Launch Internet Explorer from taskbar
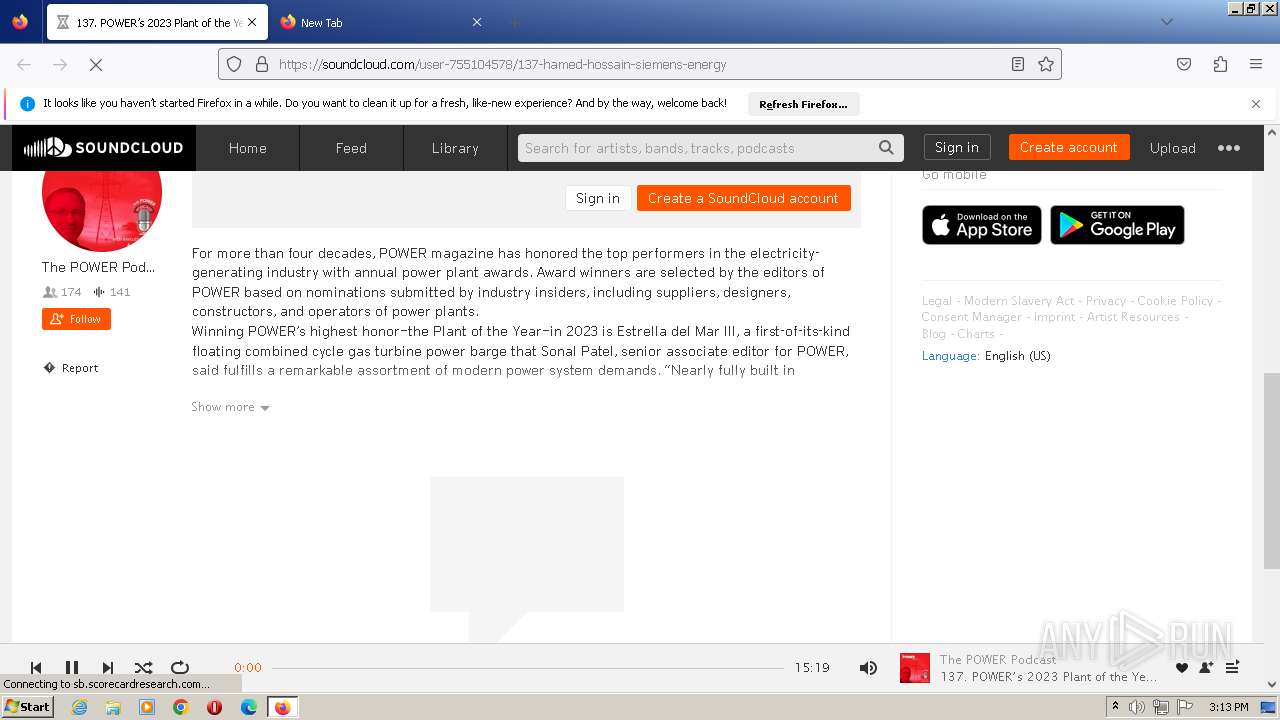 click(79, 707)
